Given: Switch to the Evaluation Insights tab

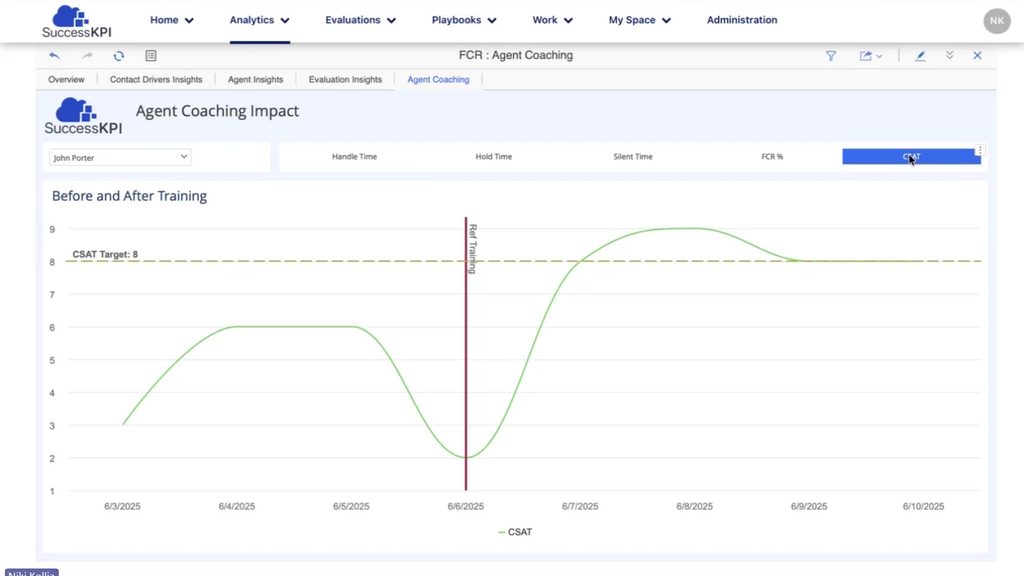Looking at the screenshot, I should 345,80.
